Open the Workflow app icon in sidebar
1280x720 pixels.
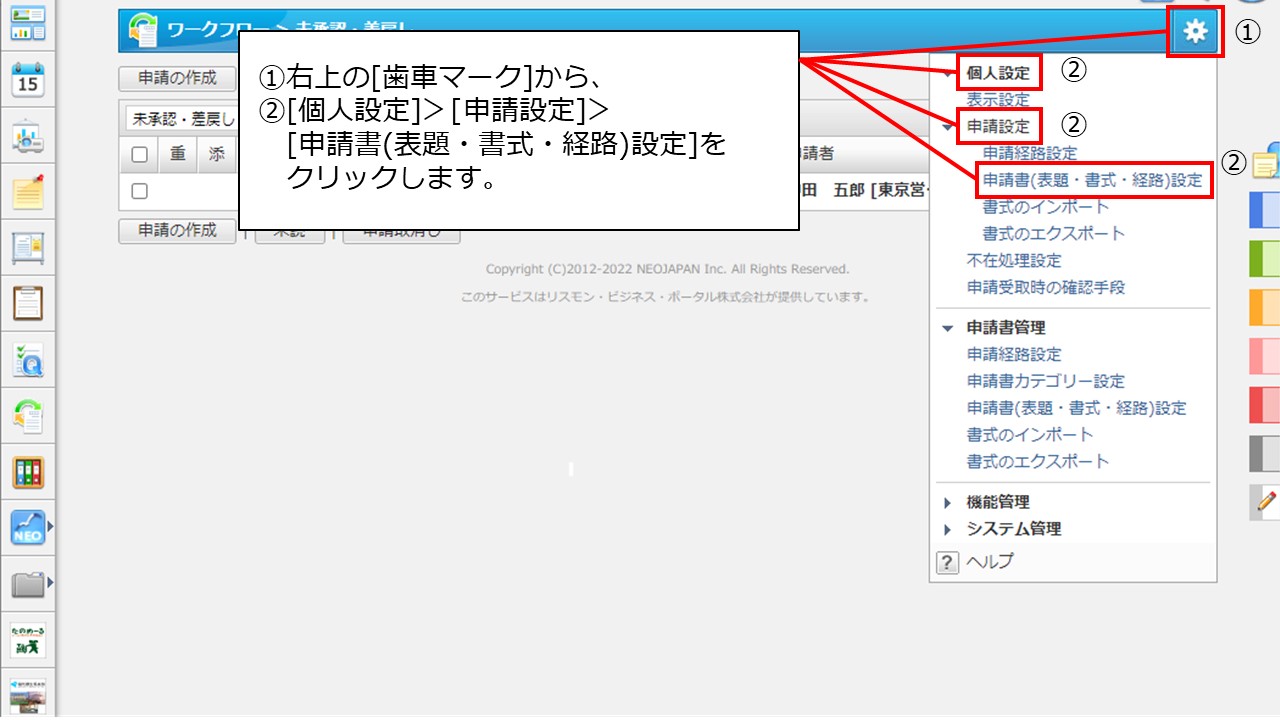[28, 413]
